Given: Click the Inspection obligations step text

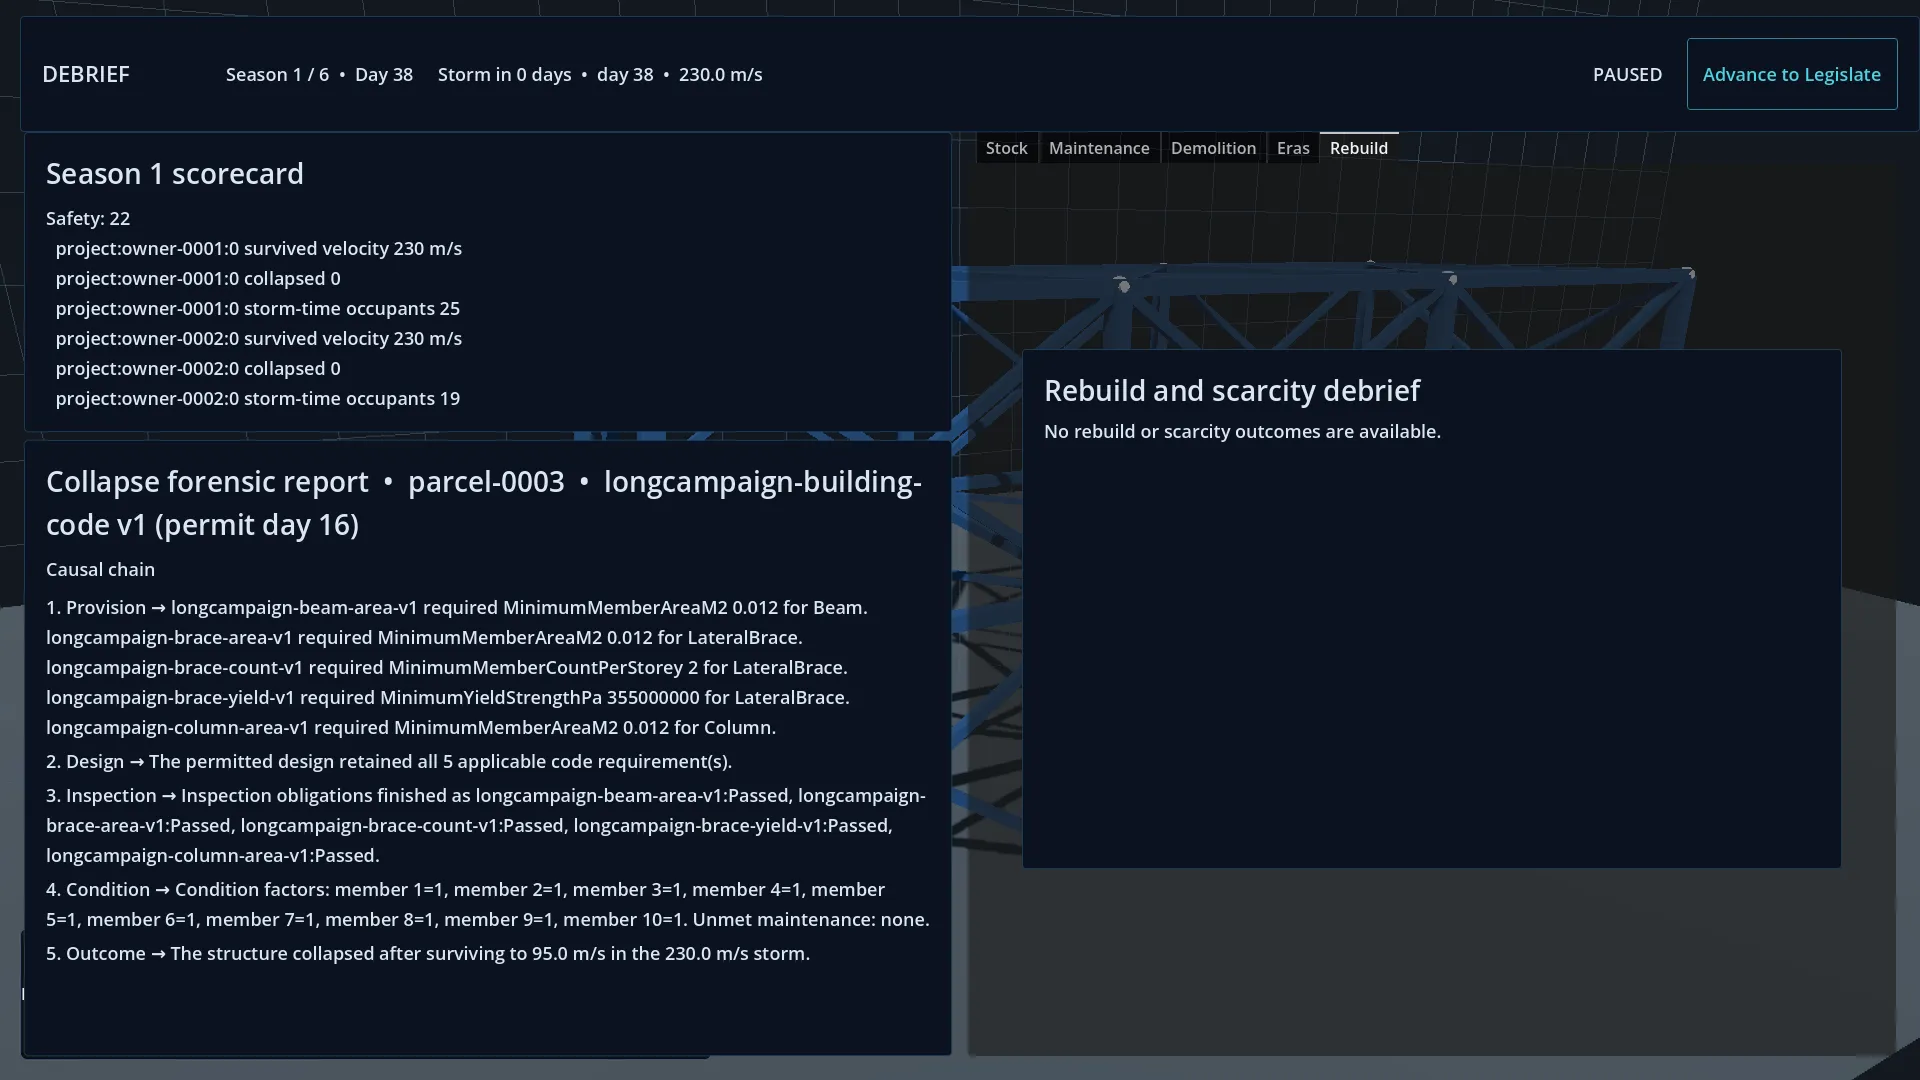Looking at the screenshot, I should pyautogui.click(x=486, y=826).
